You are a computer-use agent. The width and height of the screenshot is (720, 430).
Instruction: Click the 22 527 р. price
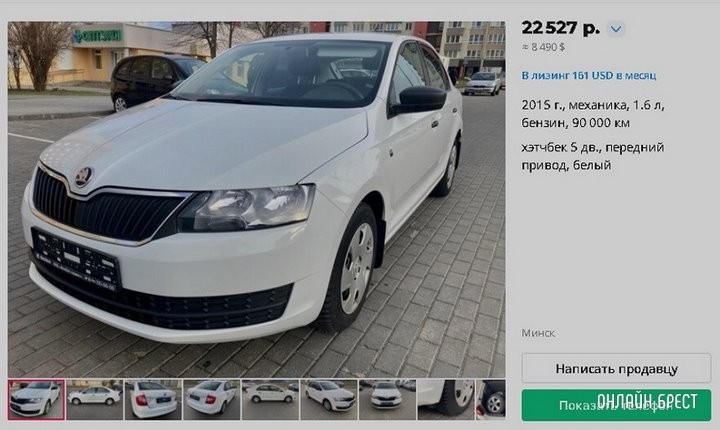(x=561, y=28)
